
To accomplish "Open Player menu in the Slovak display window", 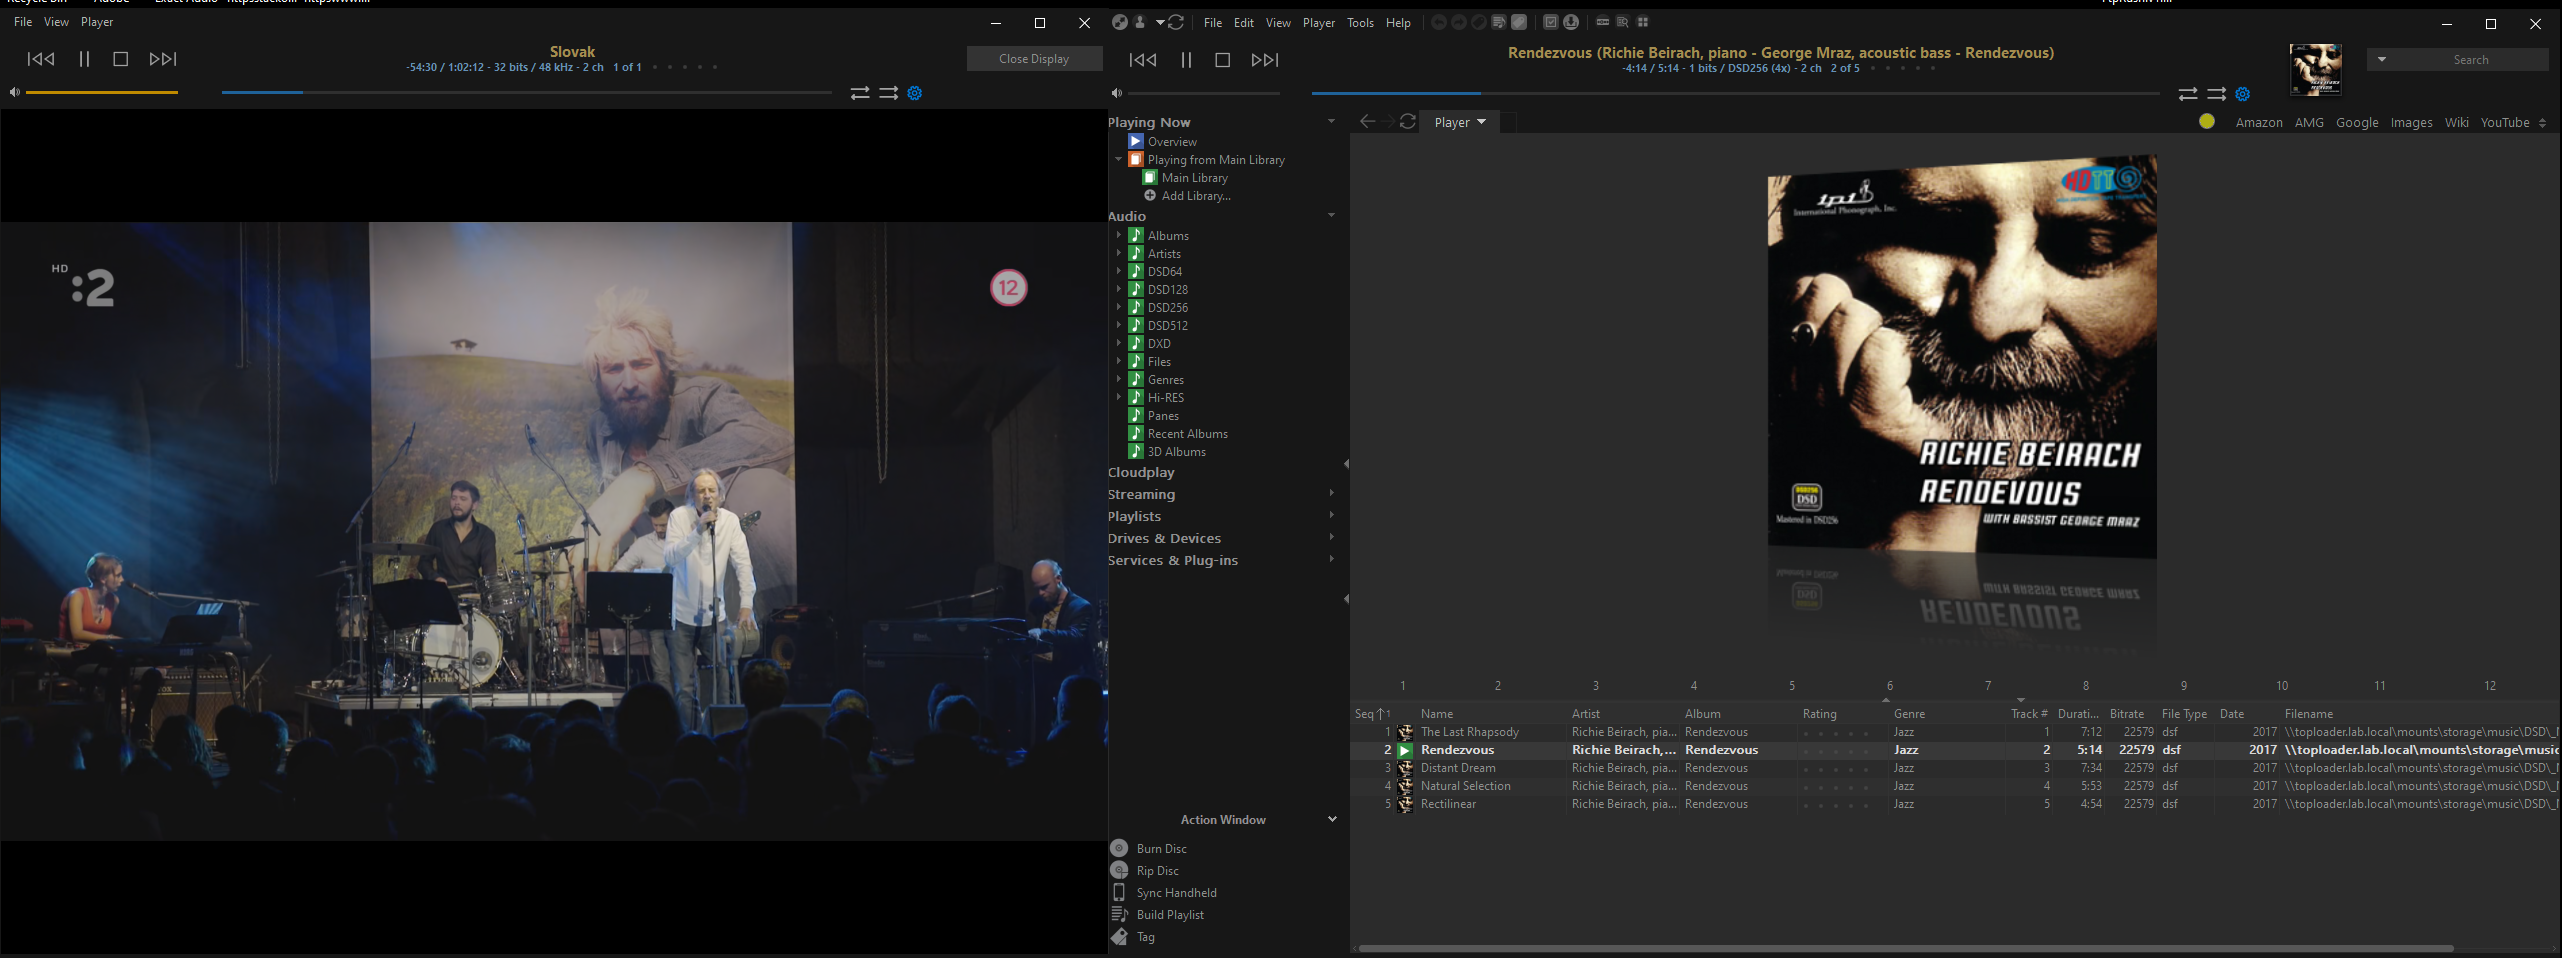I will coord(97,22).
